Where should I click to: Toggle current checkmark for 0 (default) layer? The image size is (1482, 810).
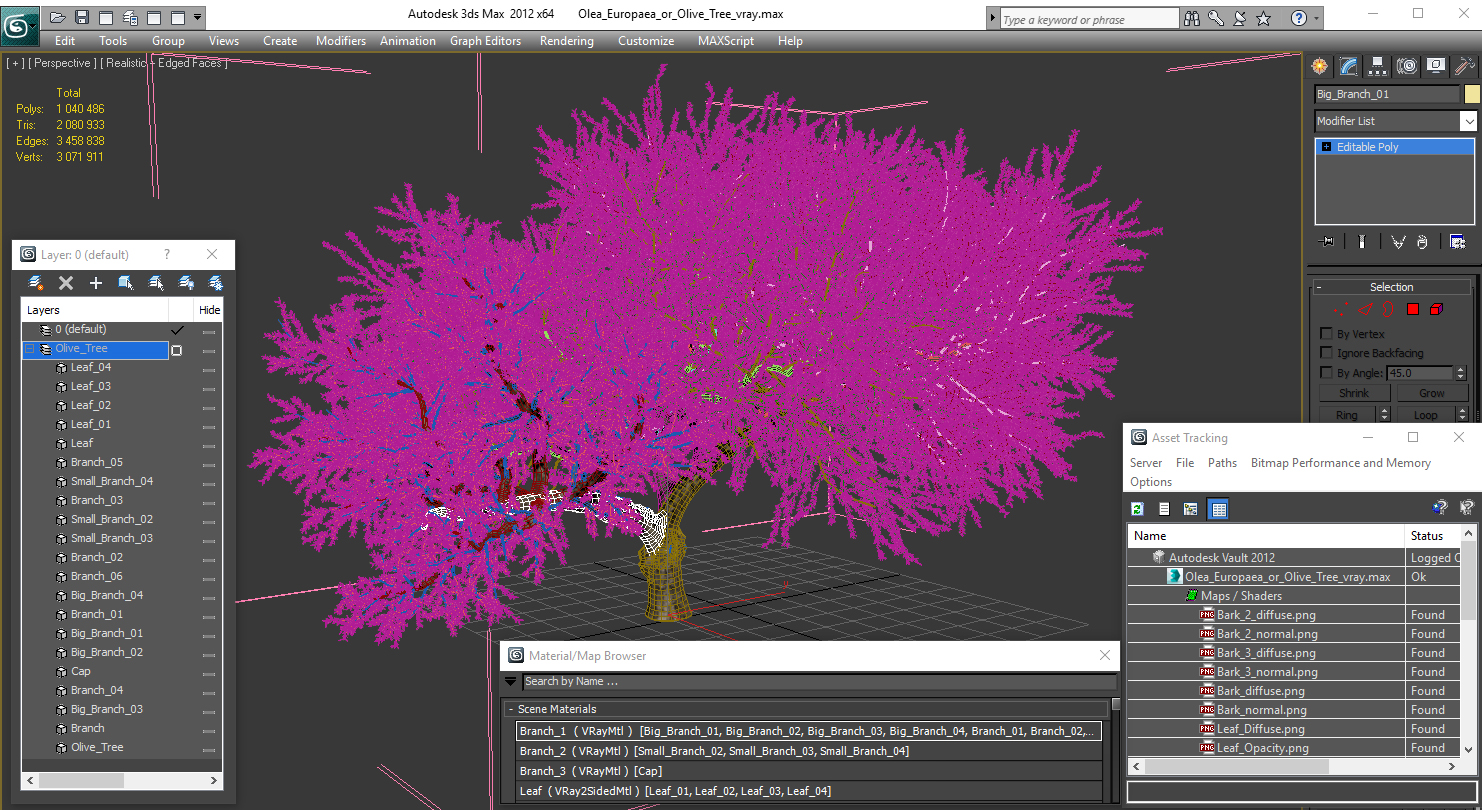[x=177, y=330]
